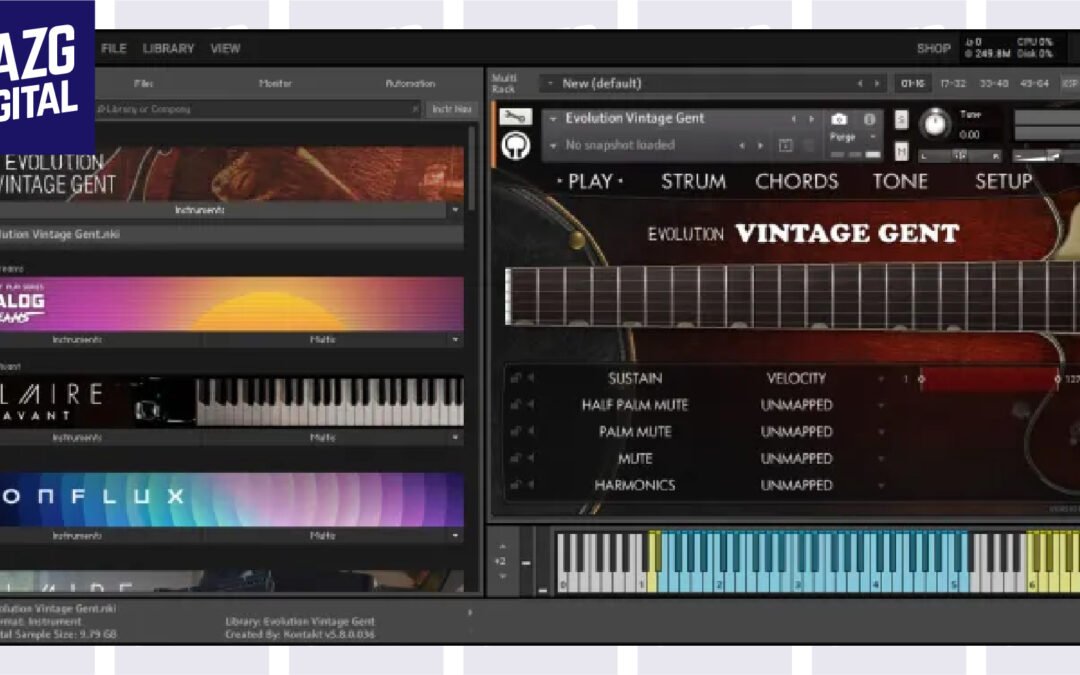
Task: Click the red SUSTAIN velocity range bar
Action: 990,379
